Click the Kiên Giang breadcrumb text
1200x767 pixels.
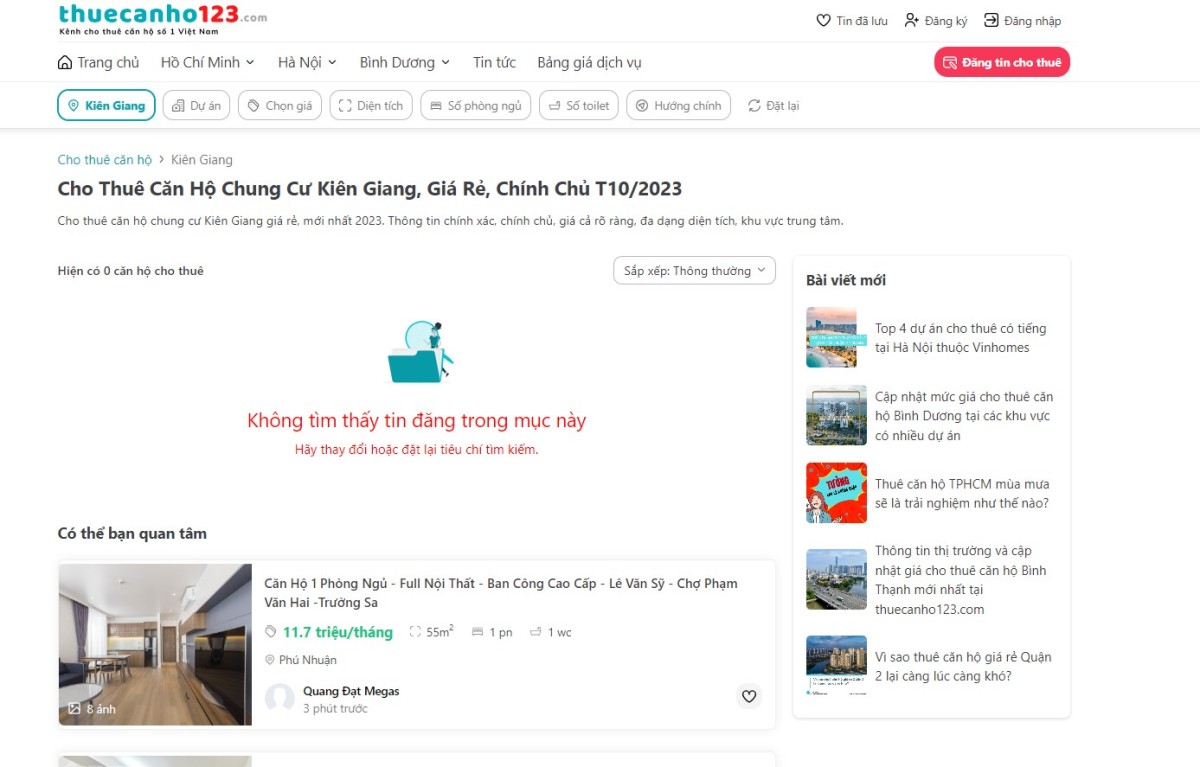pyautogui.click(x=202, y=160)
